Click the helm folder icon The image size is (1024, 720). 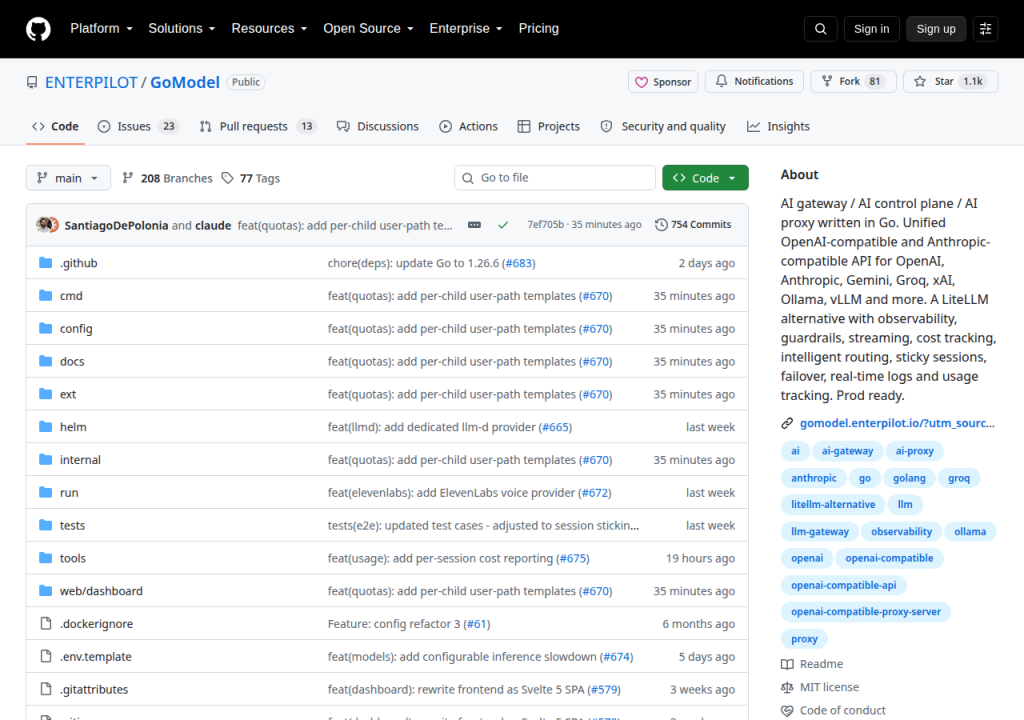click(x=45, y=427)
